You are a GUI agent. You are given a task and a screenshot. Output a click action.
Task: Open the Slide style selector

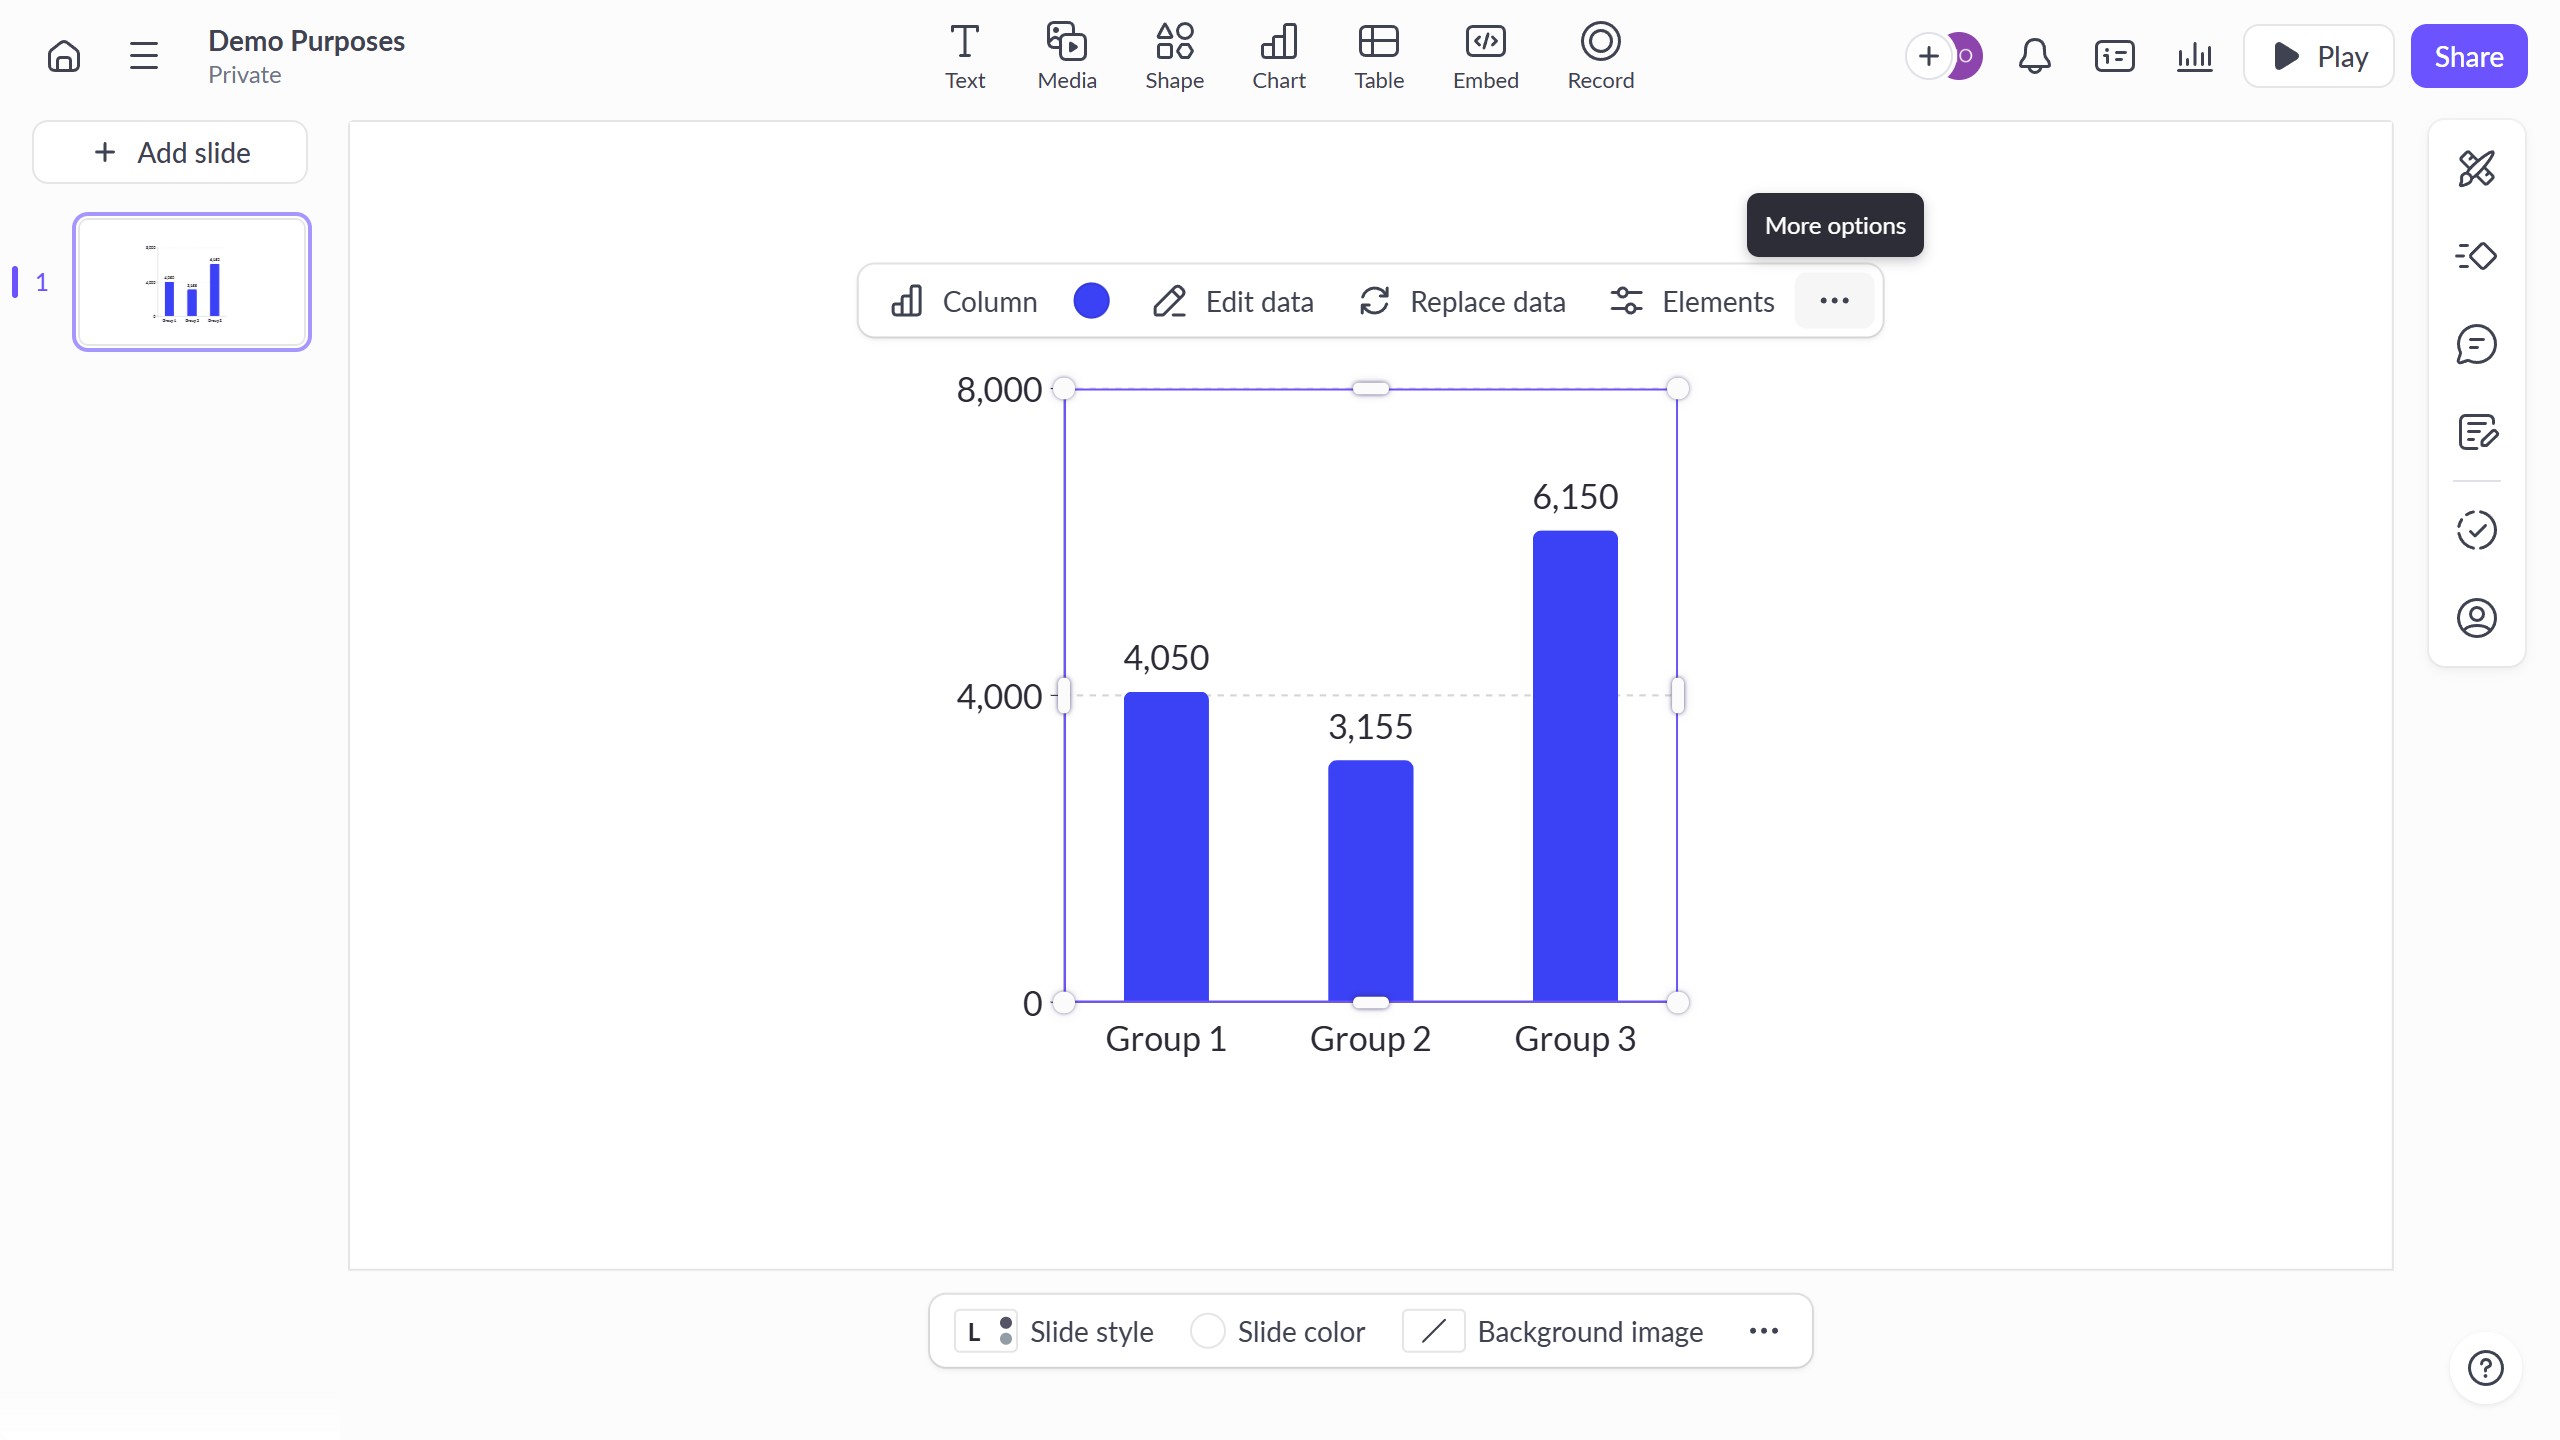click(x=1054, y=1331)
